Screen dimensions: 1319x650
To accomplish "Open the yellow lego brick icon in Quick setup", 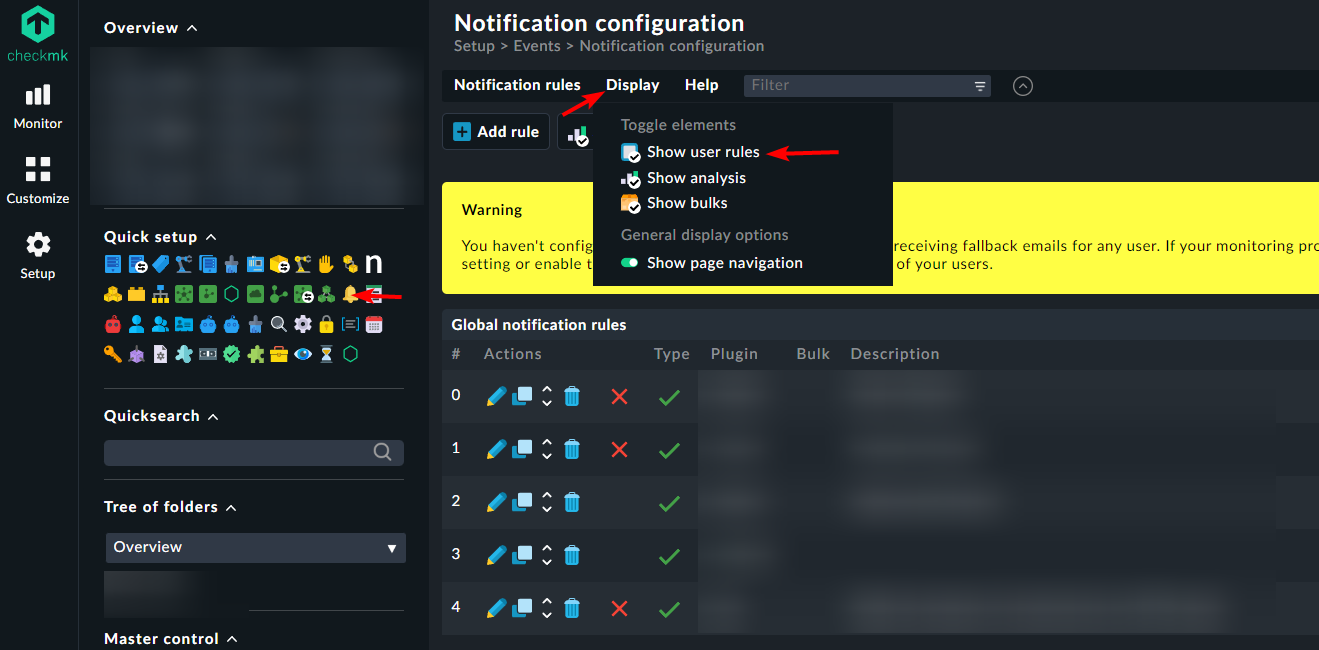I will [137, 294].
